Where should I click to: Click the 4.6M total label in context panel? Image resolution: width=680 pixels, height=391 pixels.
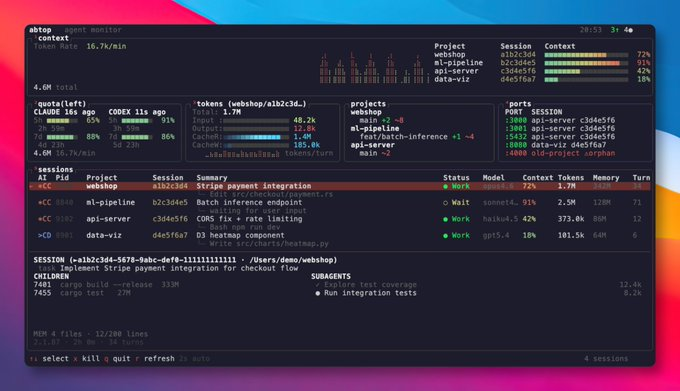tap(56, 88)
